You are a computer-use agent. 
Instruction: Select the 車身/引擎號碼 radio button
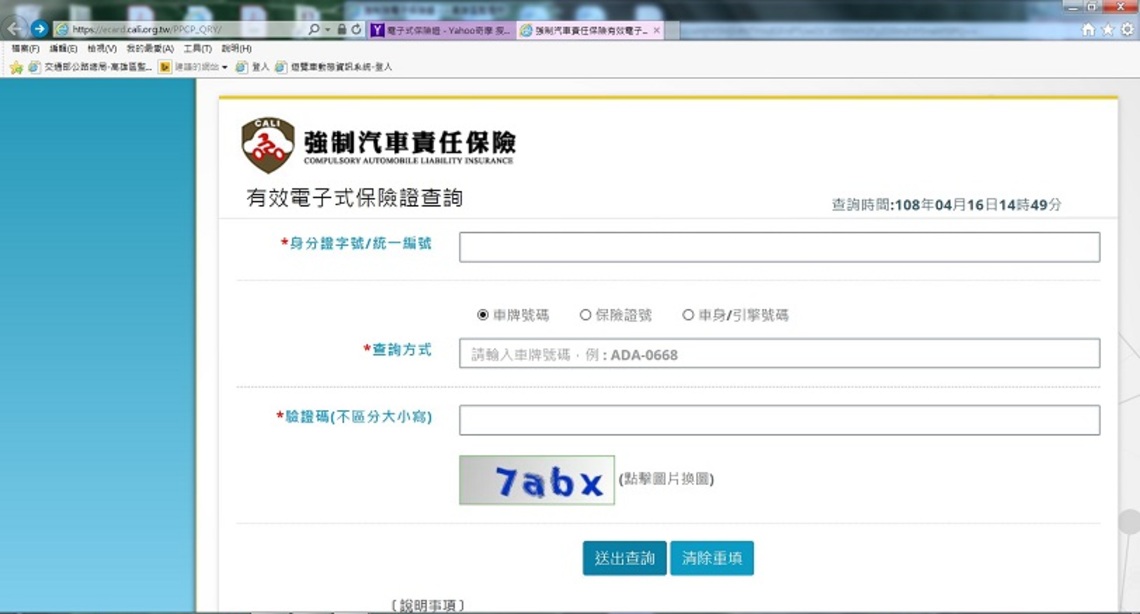(x=688, y=315)
